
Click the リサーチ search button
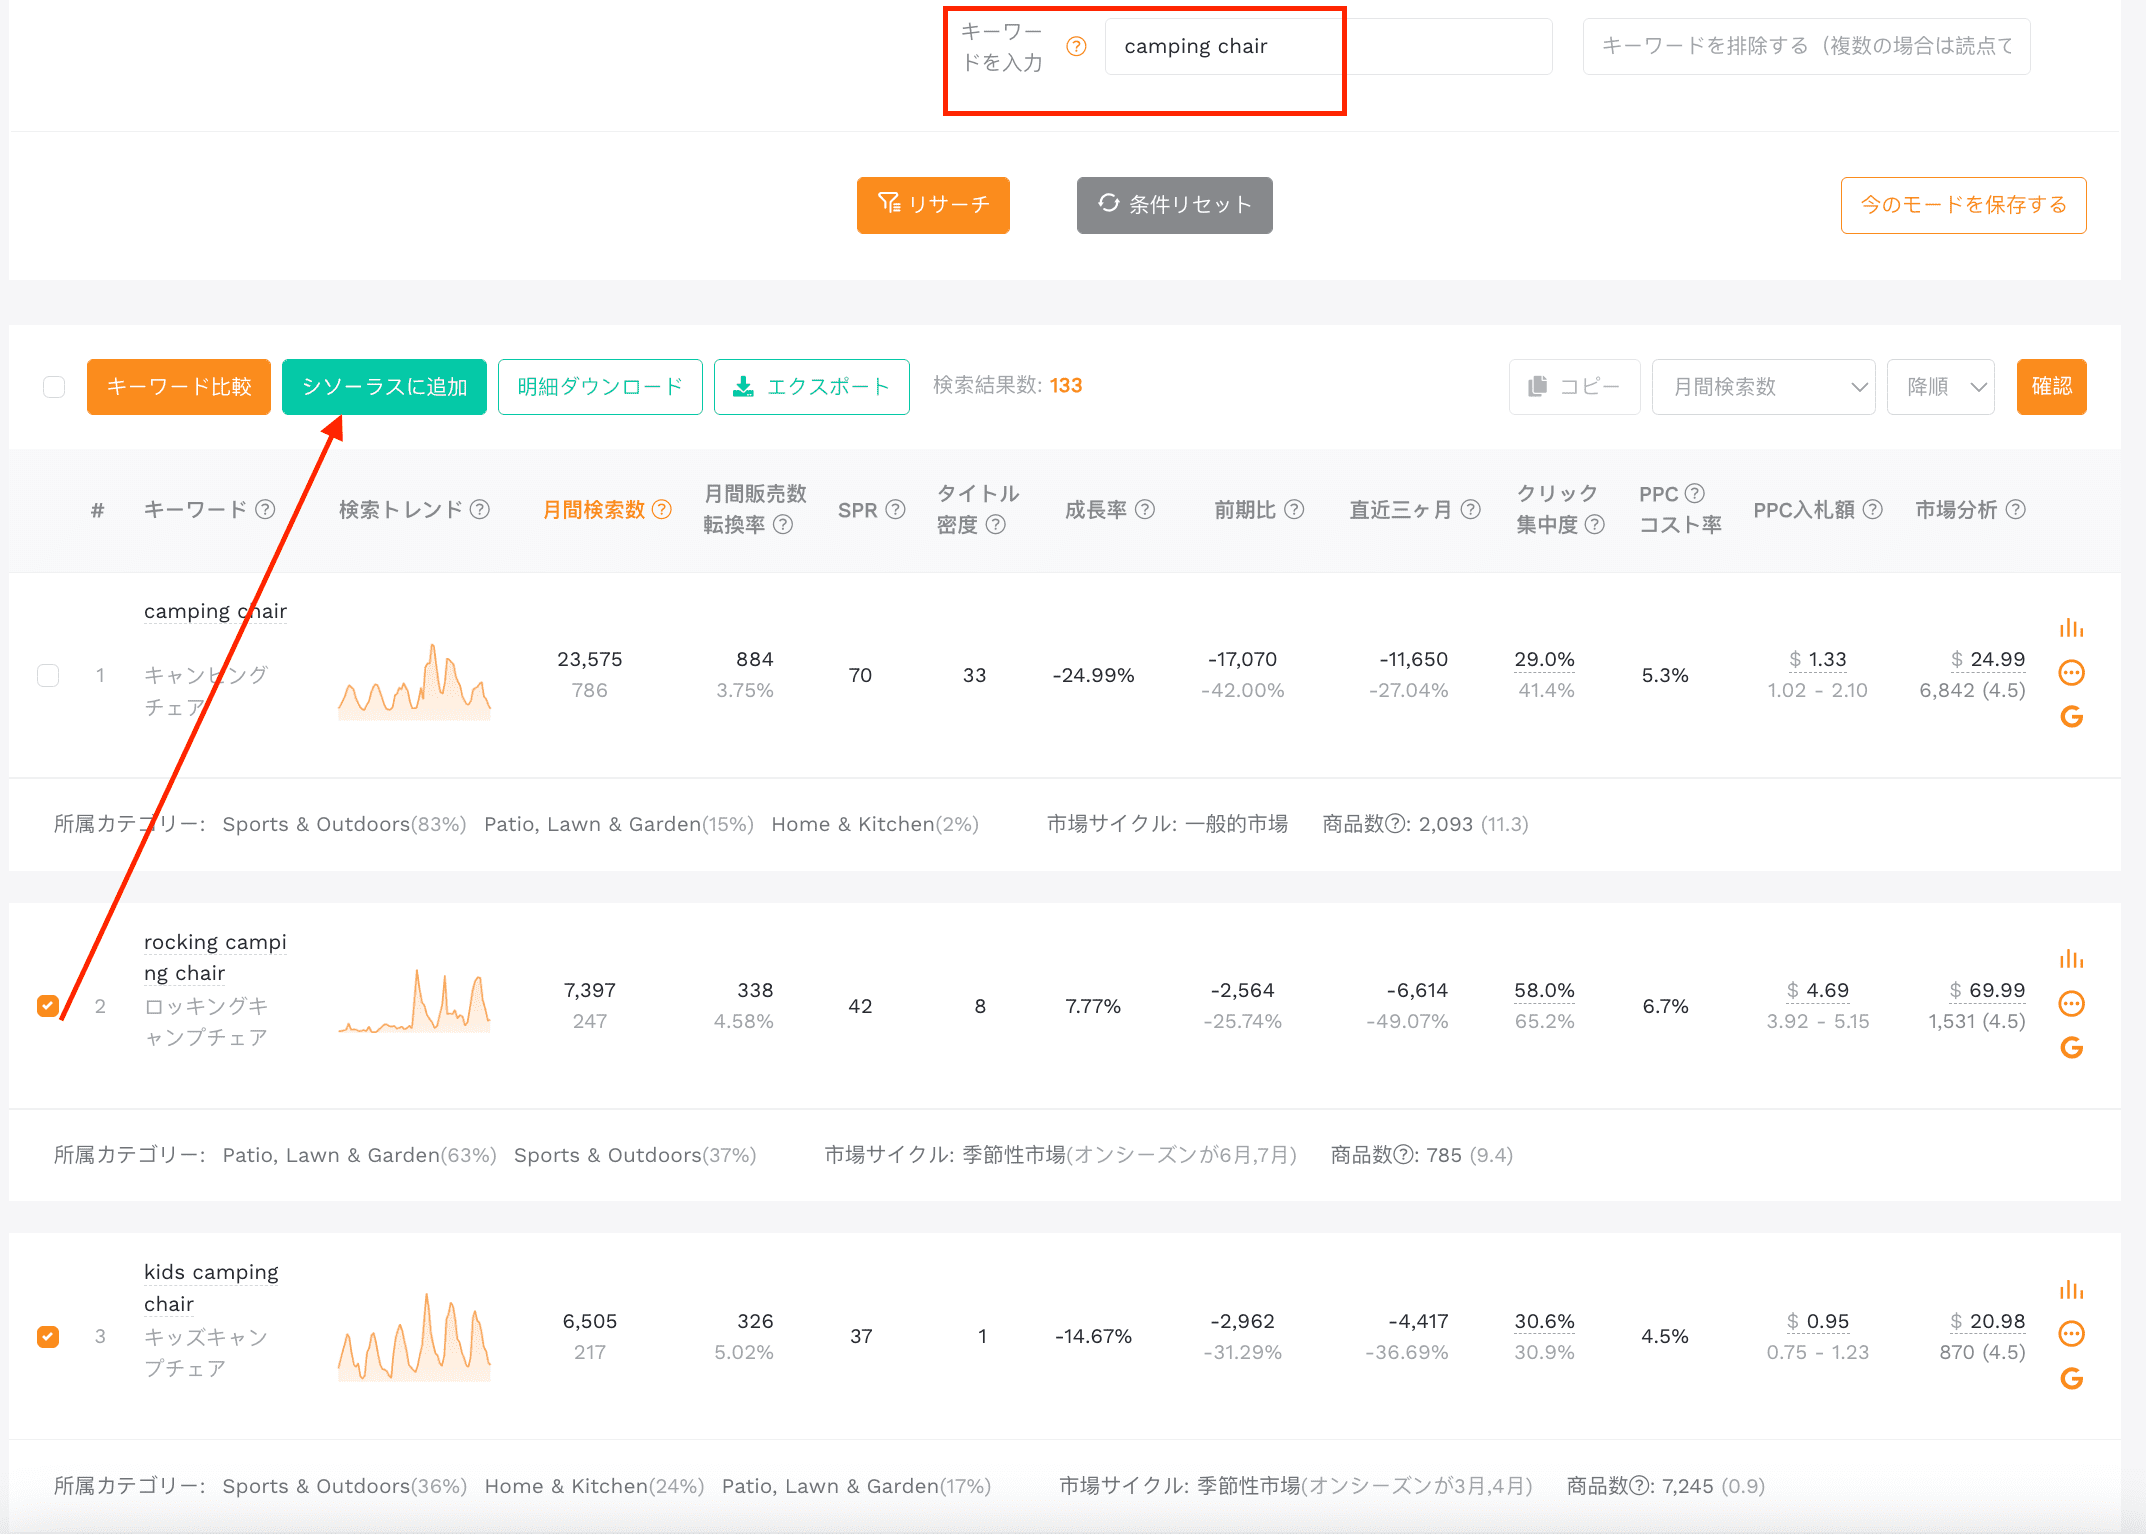[933, 205]
